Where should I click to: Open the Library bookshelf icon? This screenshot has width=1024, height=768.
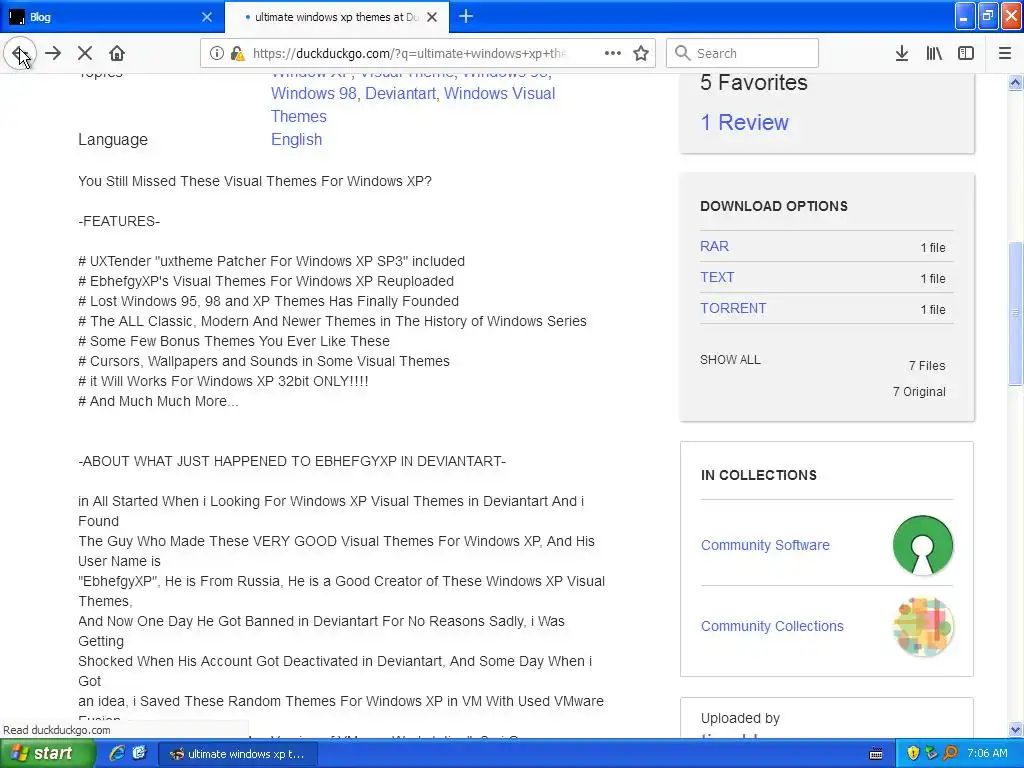934,53
